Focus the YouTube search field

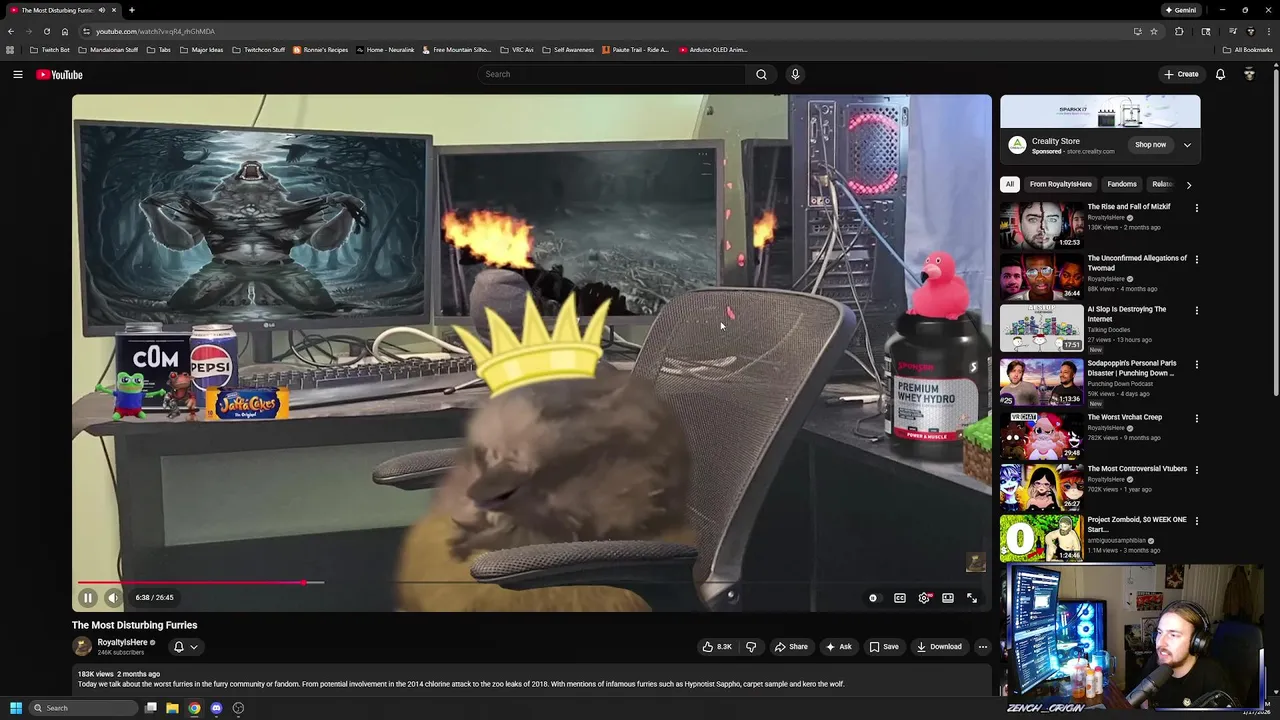click(612, 74)
